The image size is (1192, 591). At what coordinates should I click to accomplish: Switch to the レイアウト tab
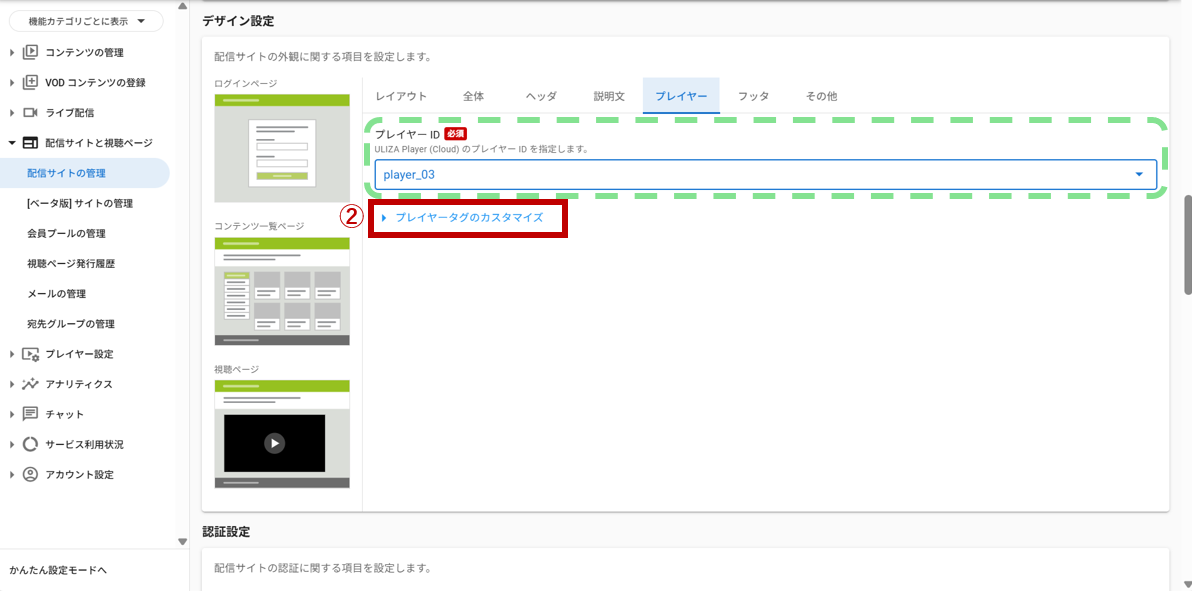tap(401, 96)
